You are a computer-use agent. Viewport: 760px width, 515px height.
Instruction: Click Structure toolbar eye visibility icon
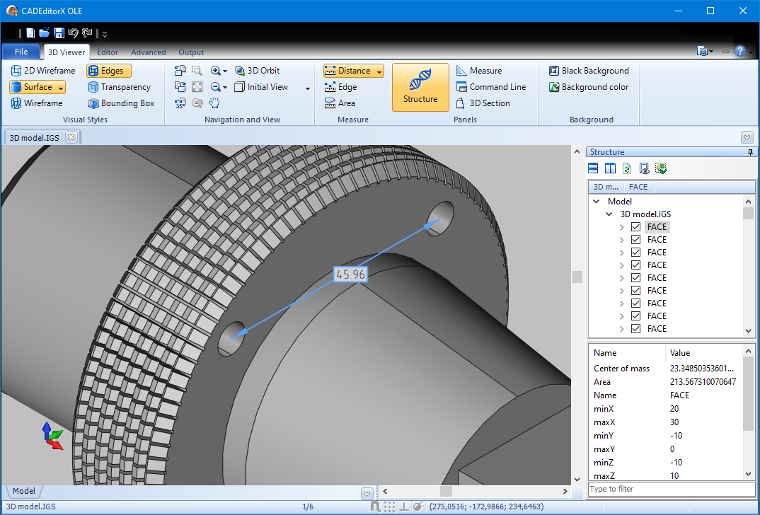[x=644, y=168]
